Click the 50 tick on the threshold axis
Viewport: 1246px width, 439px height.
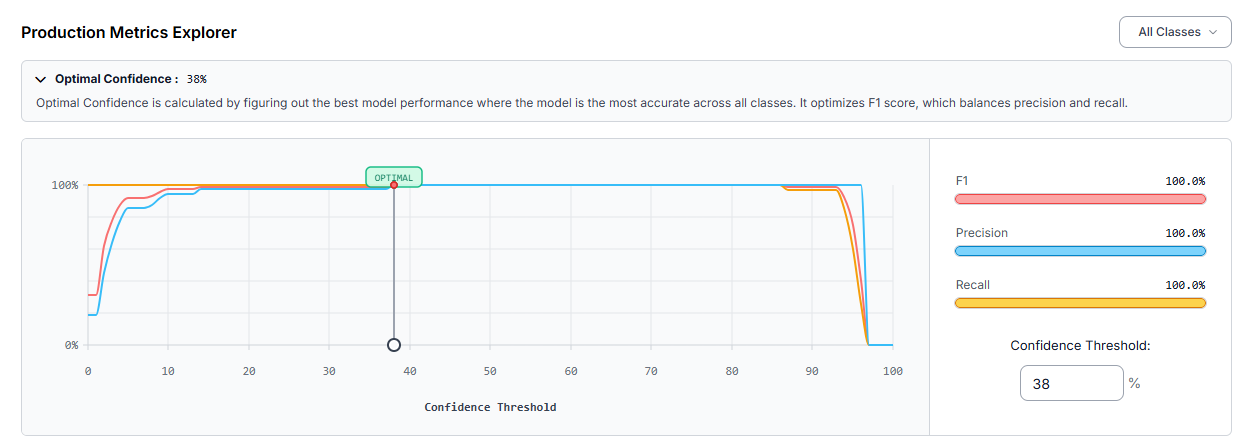click(490, 371)
